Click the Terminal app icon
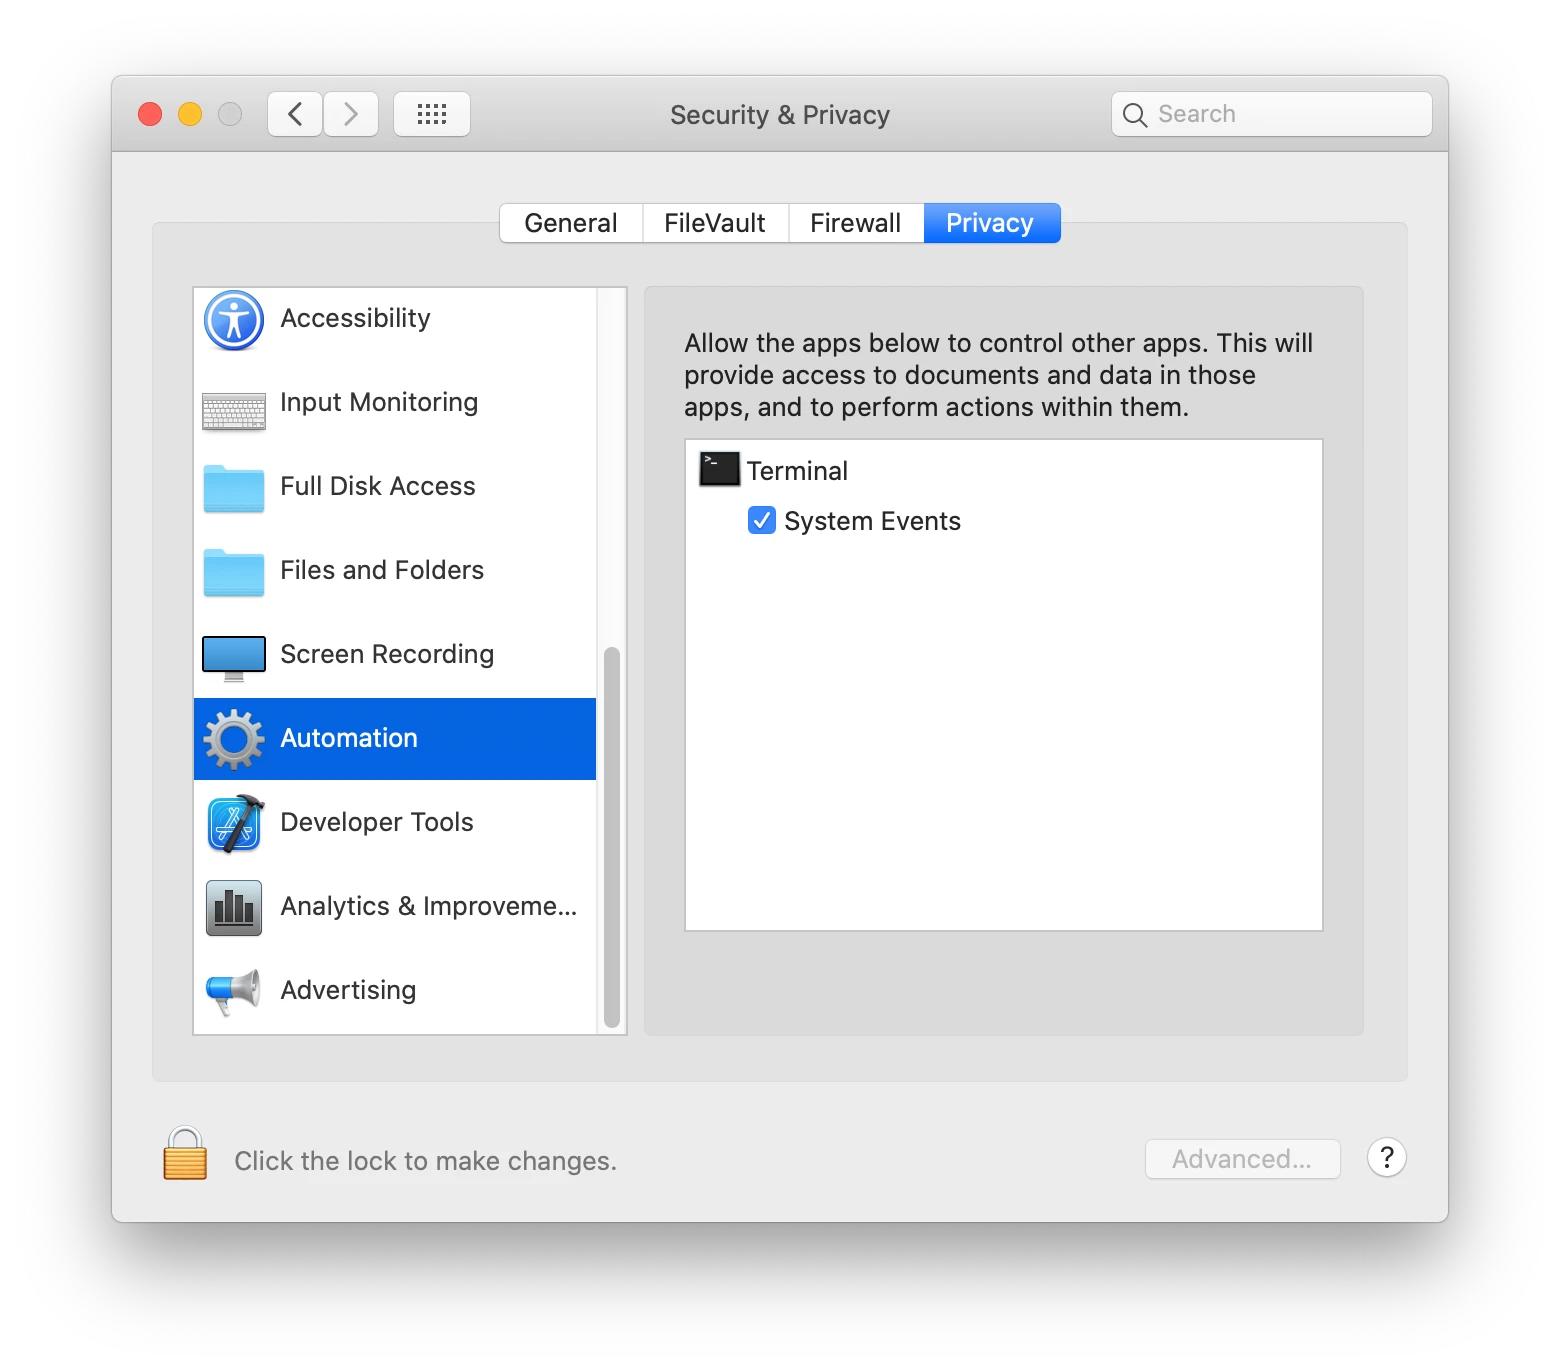1560x1370 pixels. [719, 469]
